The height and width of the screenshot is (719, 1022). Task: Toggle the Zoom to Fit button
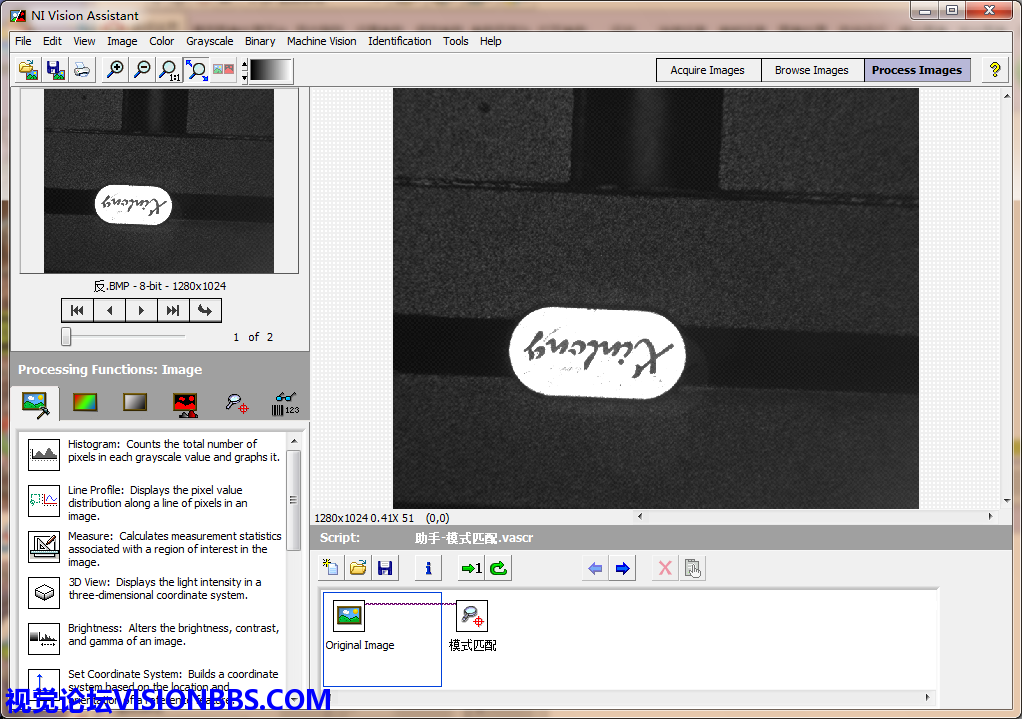coord(197,70)
